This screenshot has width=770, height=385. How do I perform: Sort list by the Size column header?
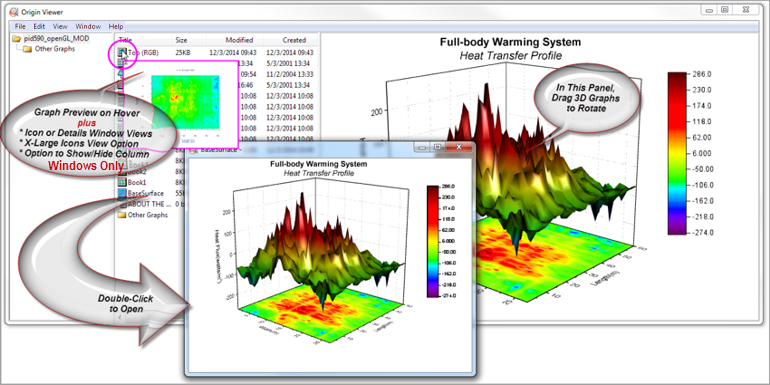[x=181, y=40]
